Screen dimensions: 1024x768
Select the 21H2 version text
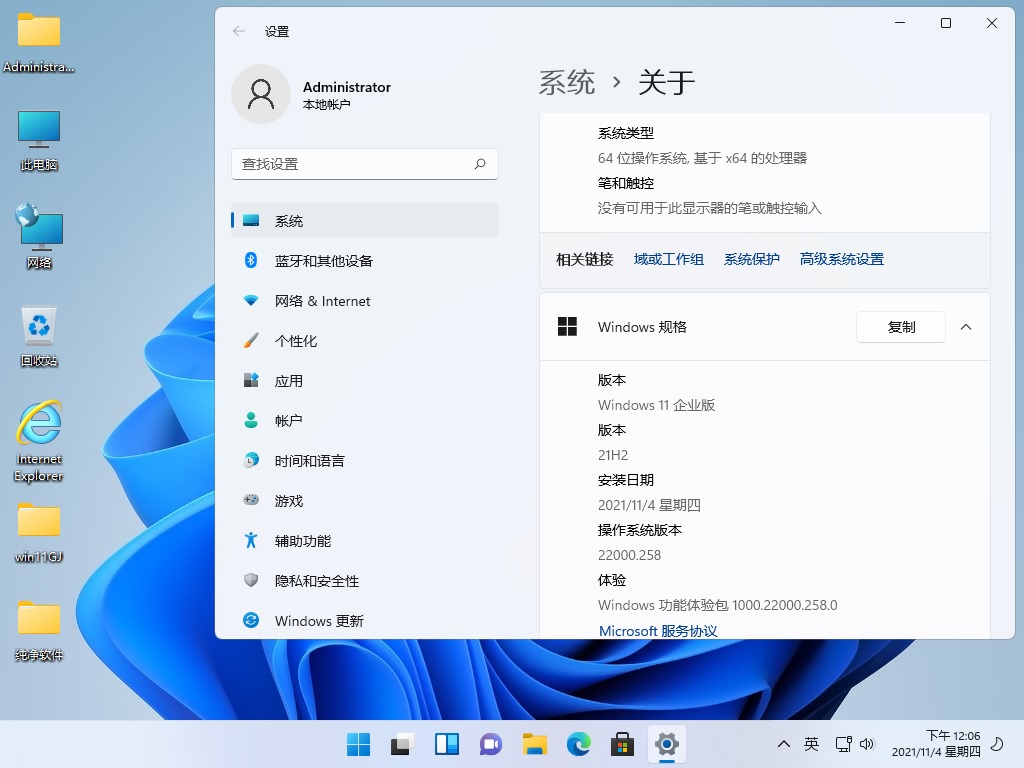pyautogui.click(x=613, y=455)
